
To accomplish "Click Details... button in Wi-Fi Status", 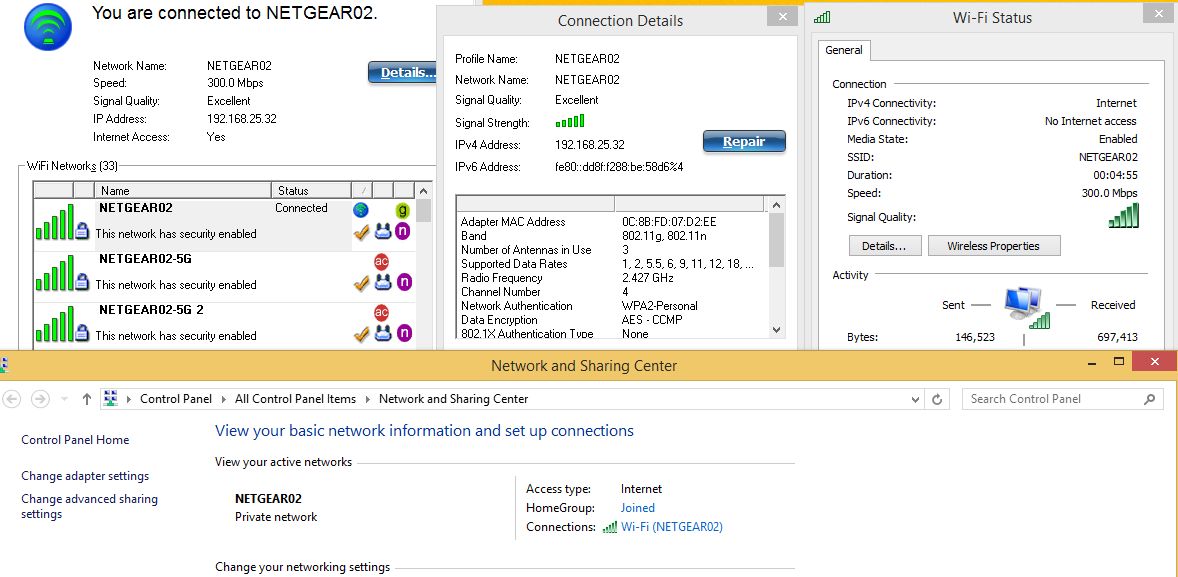I will [885, 246].
